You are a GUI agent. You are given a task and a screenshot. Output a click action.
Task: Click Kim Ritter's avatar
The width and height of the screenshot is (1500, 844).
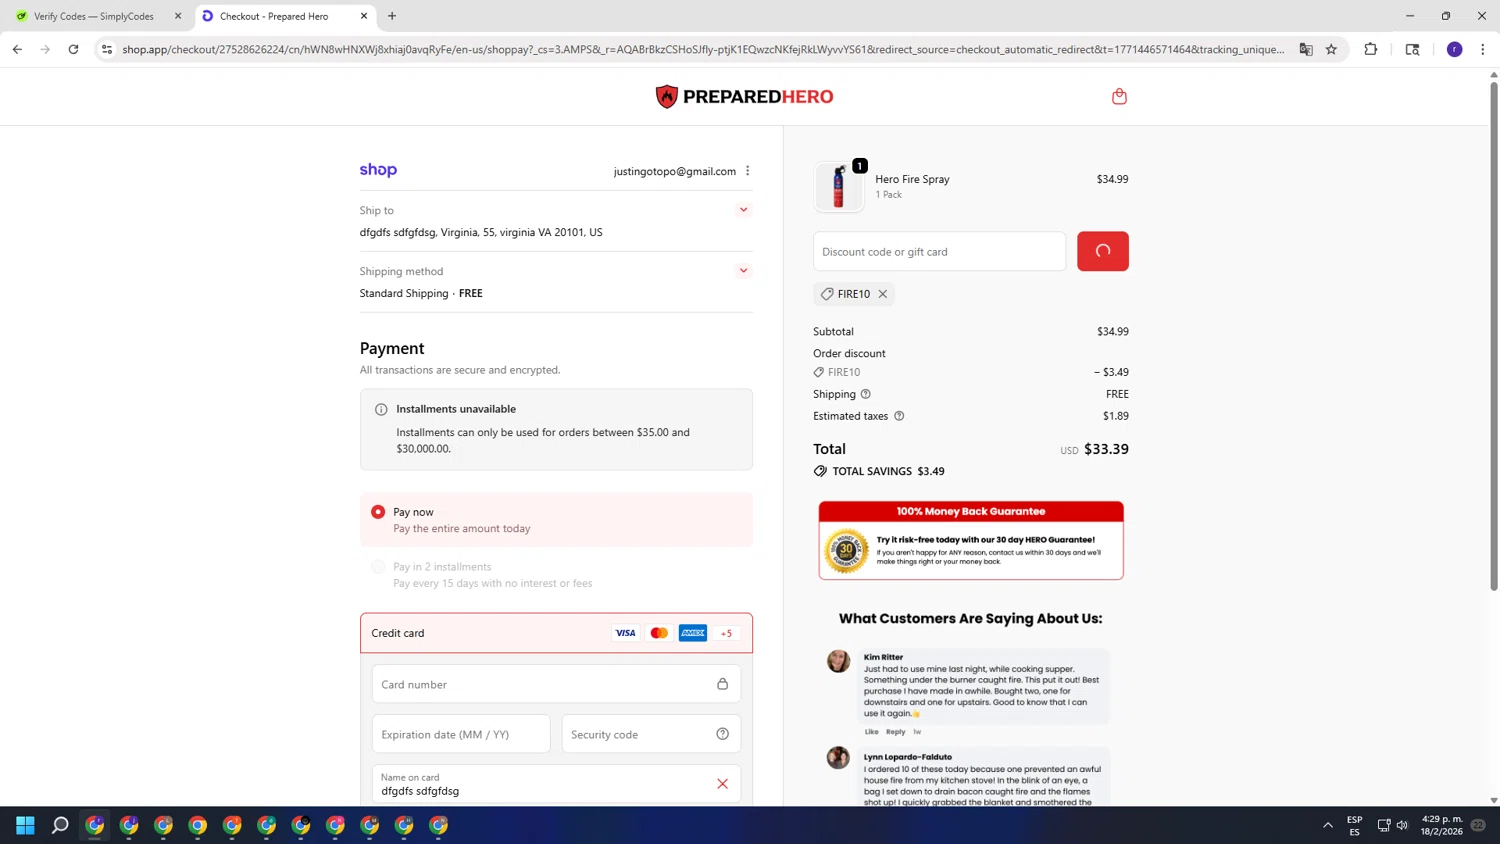point(838,661)
